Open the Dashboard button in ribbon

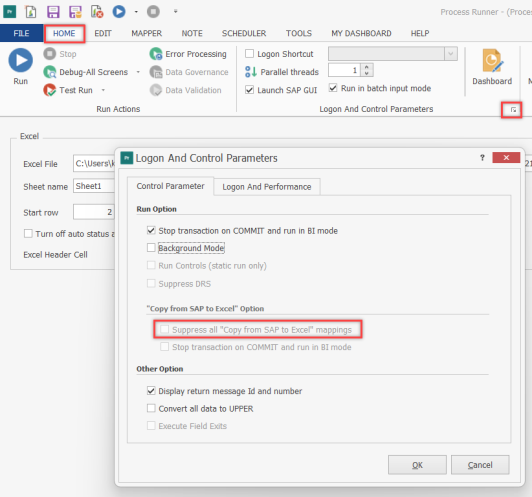492,67
